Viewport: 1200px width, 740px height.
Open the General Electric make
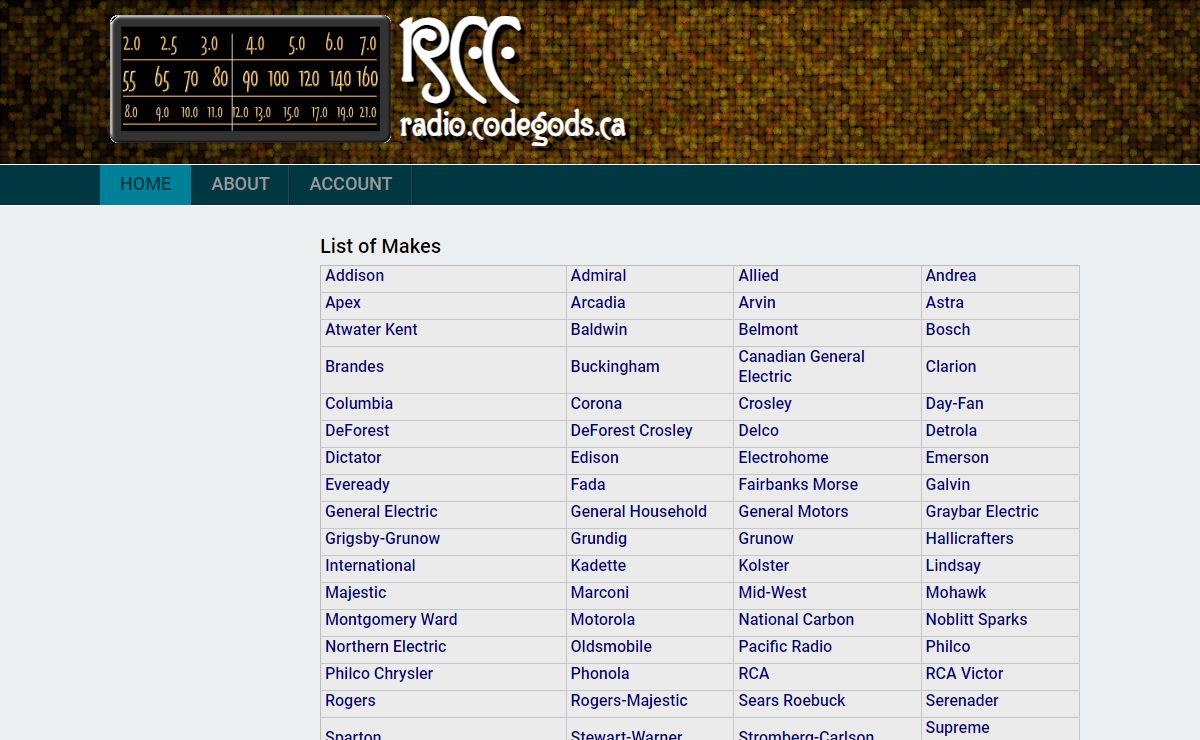[x=381, y=512]
